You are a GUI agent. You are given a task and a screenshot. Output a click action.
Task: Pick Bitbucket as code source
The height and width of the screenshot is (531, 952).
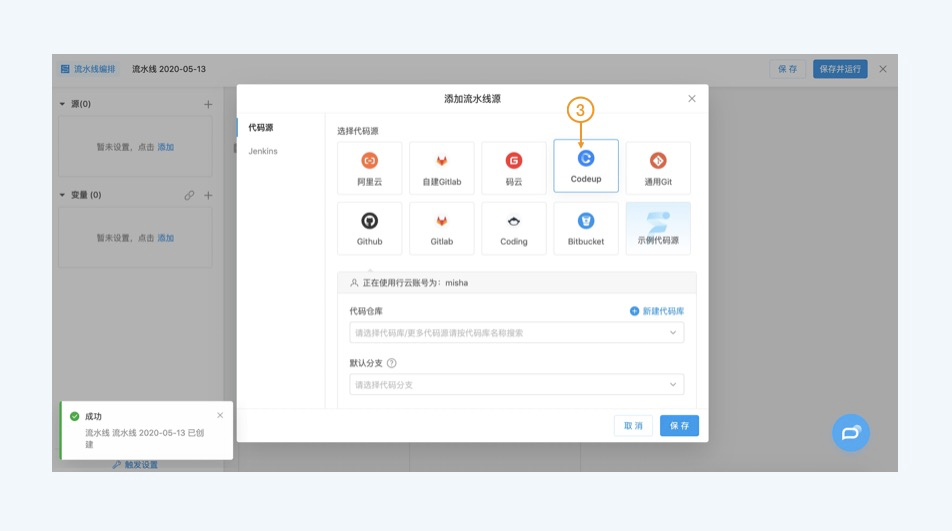click(x=586, y=228)
